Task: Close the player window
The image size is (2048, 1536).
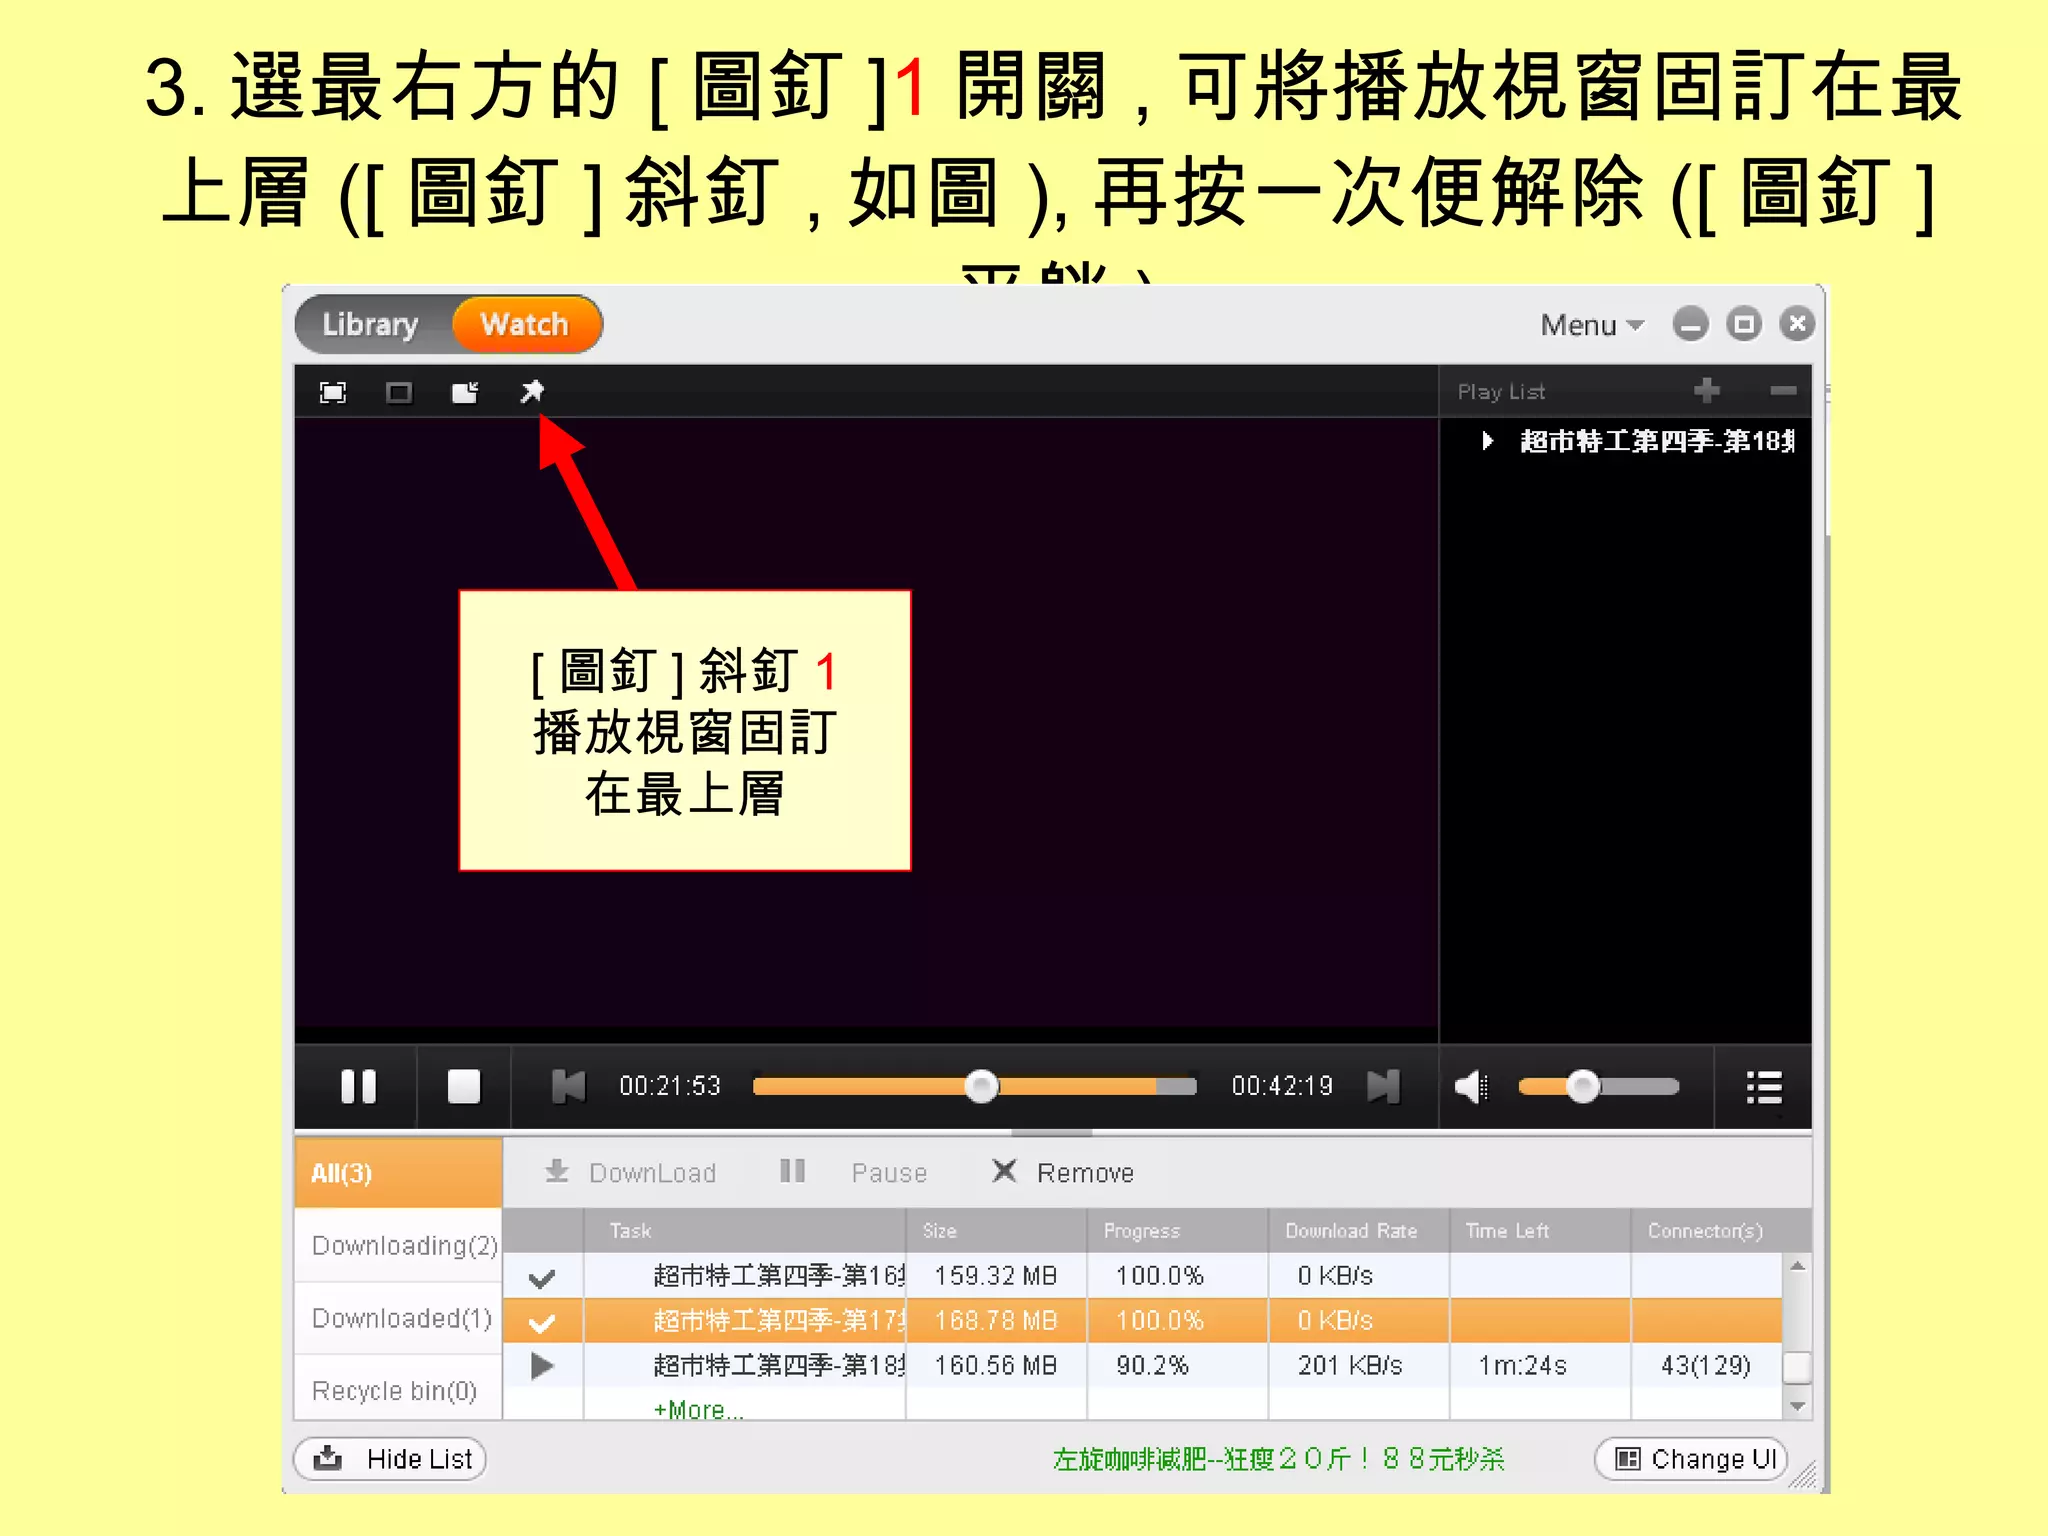Action: [x=1797, y=324]
